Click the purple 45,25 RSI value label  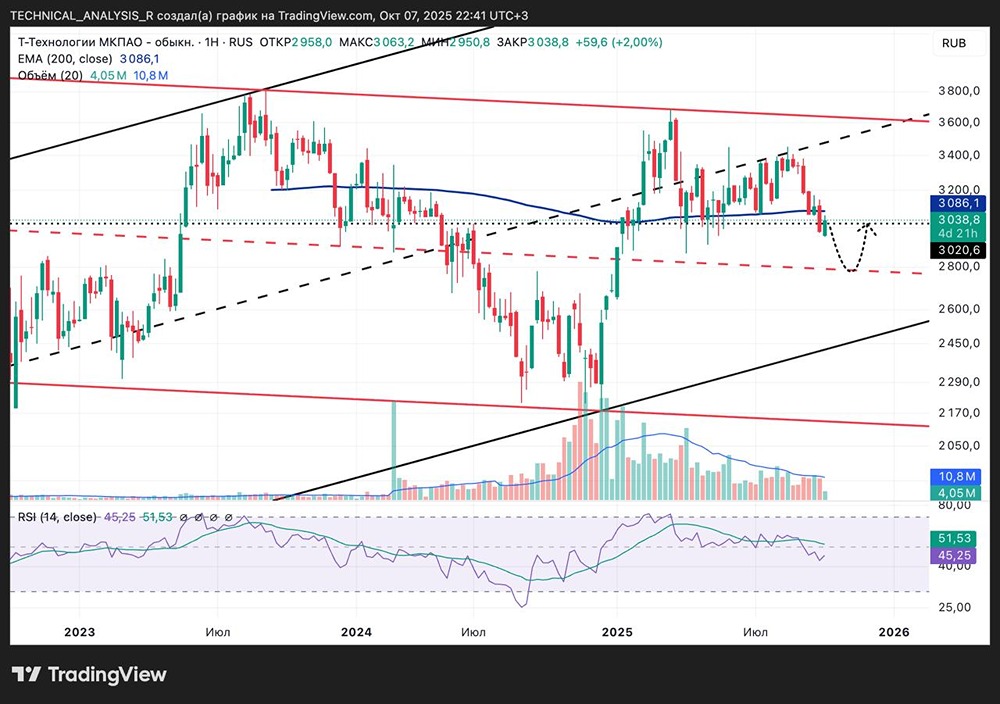[x=957, y=555]
